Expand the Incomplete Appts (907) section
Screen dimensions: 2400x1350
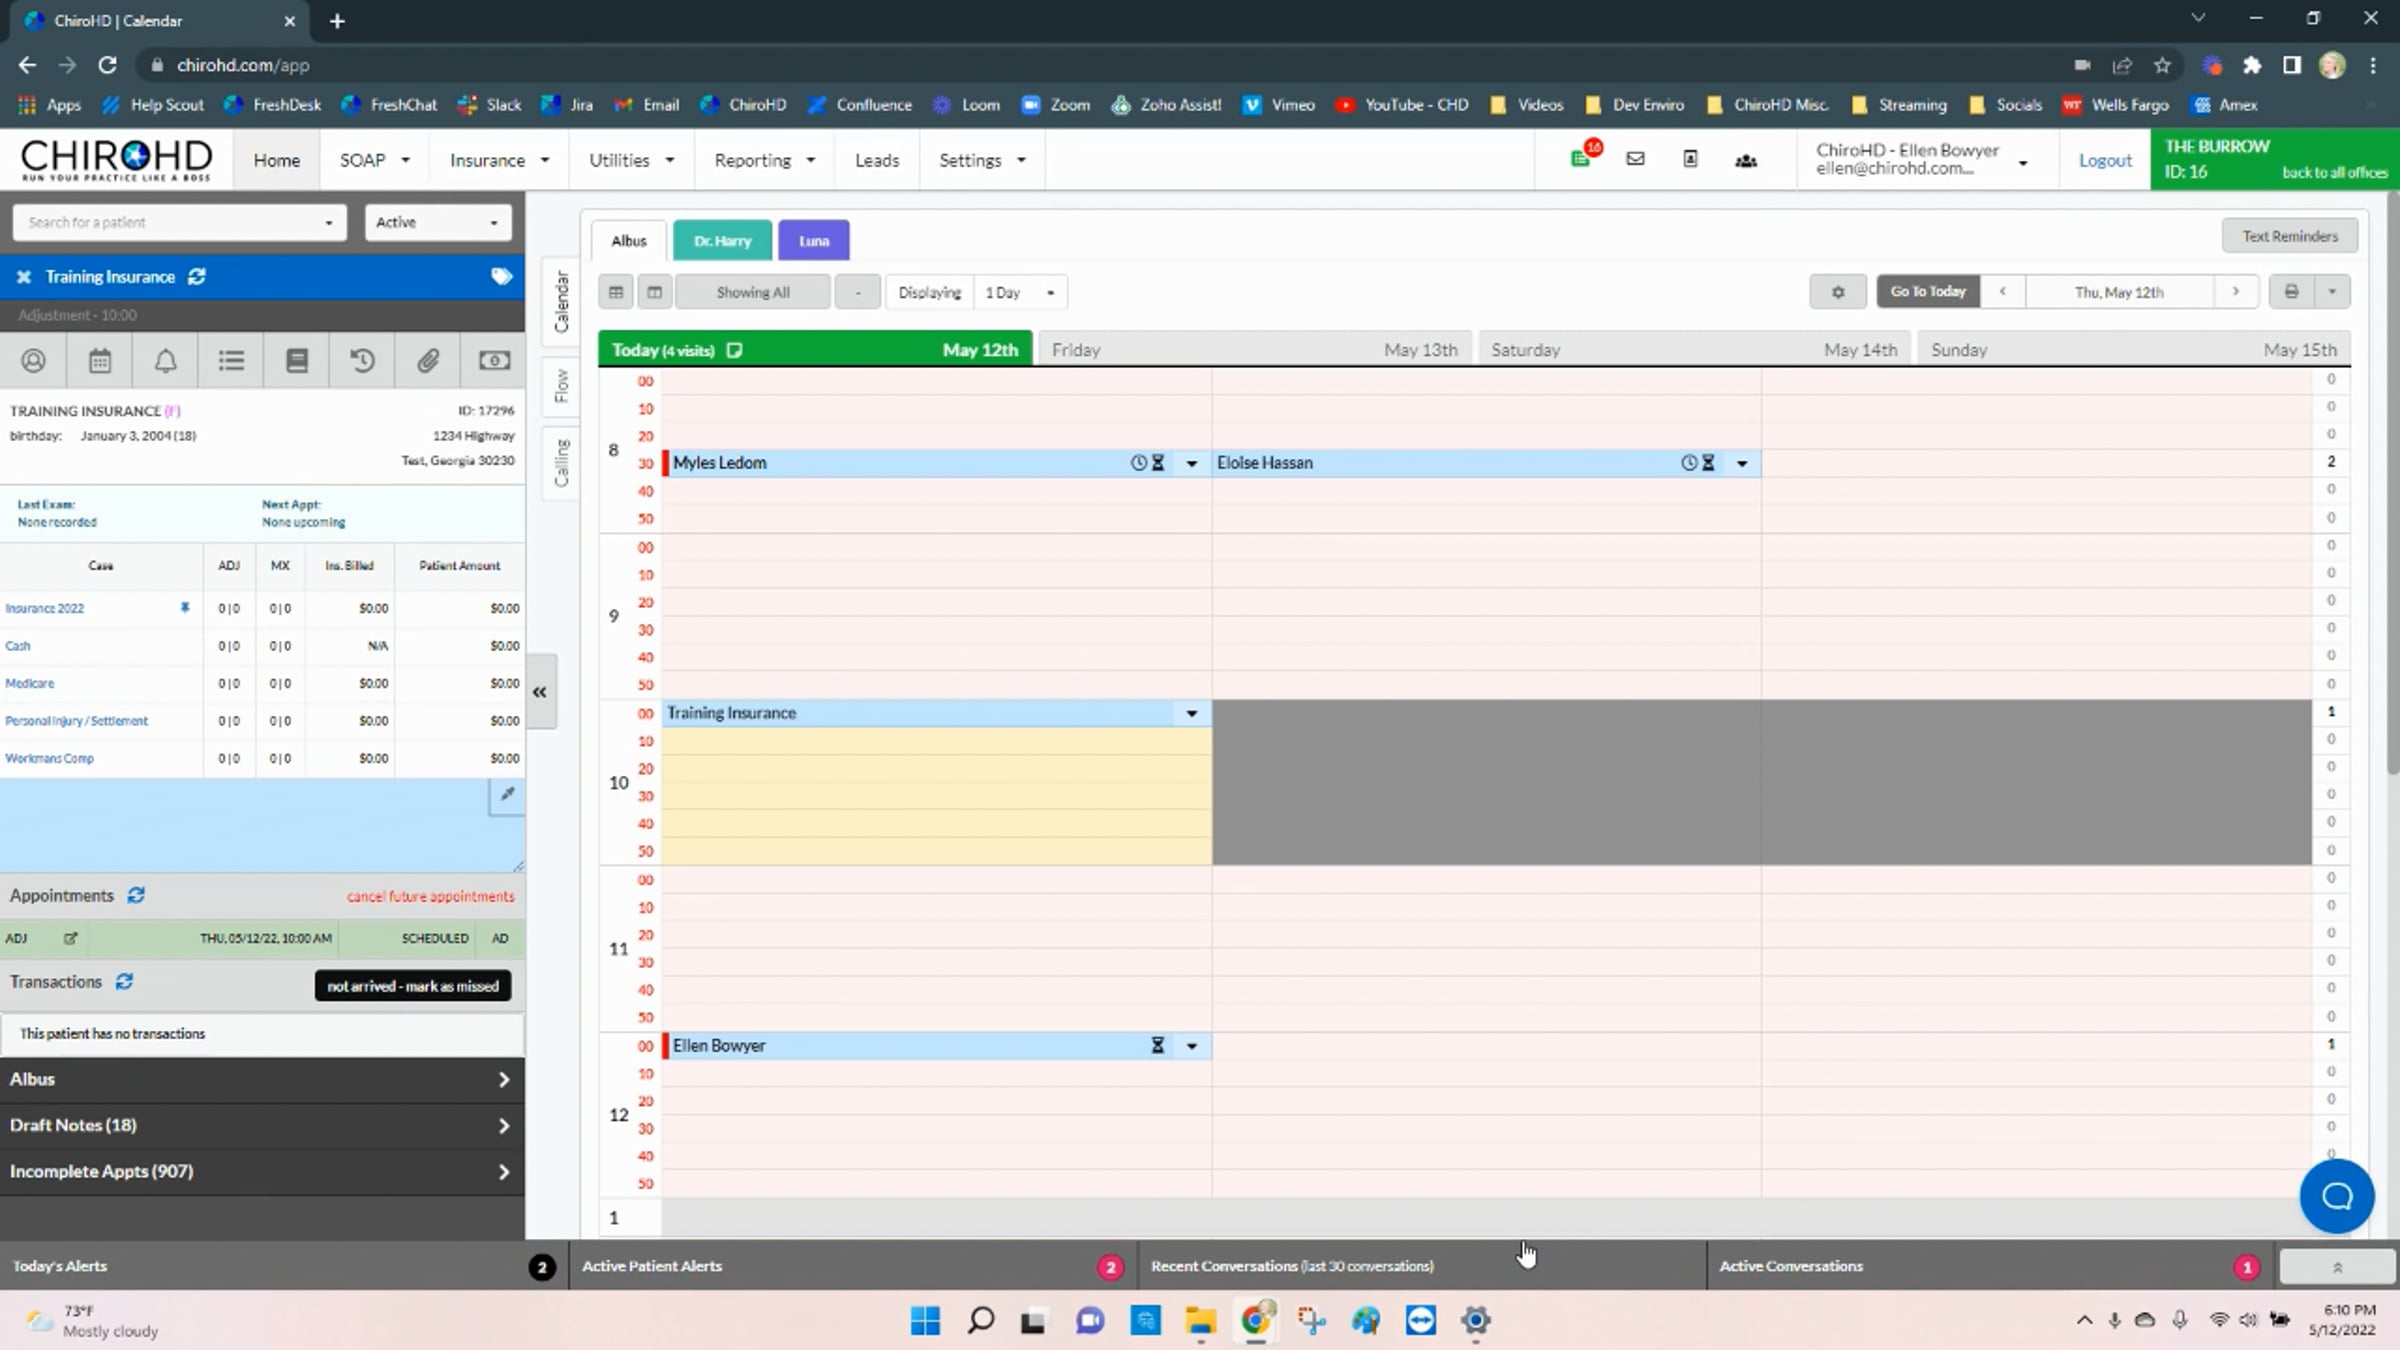coord(262,1171)
